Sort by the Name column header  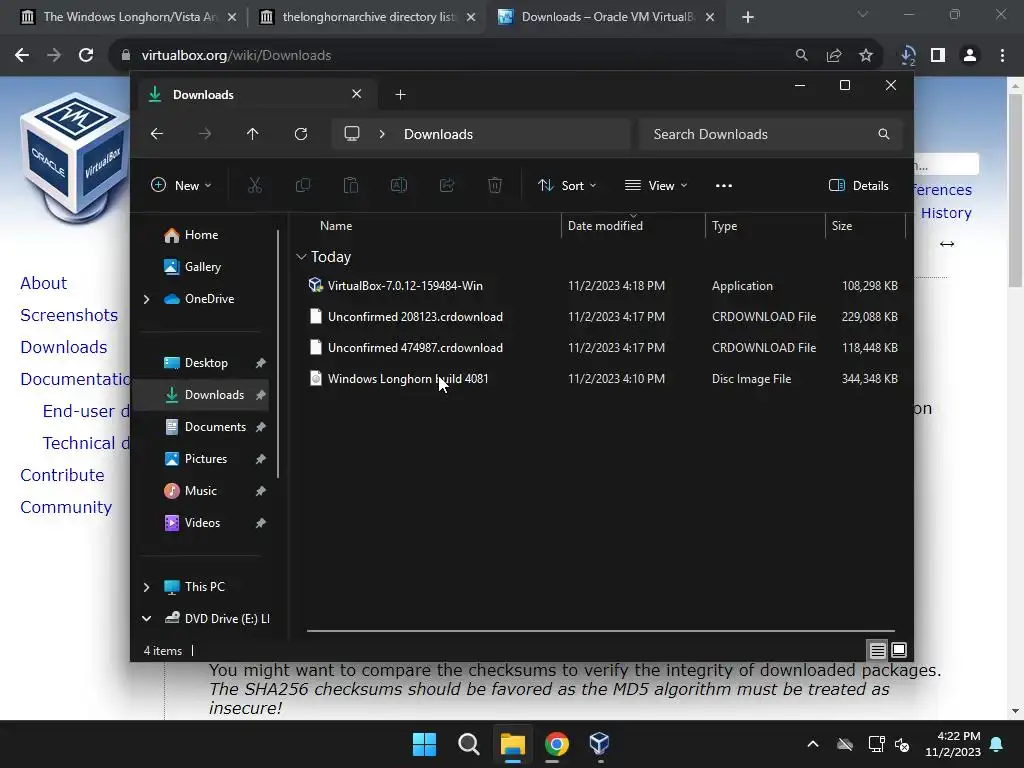(x=336, y=226)
